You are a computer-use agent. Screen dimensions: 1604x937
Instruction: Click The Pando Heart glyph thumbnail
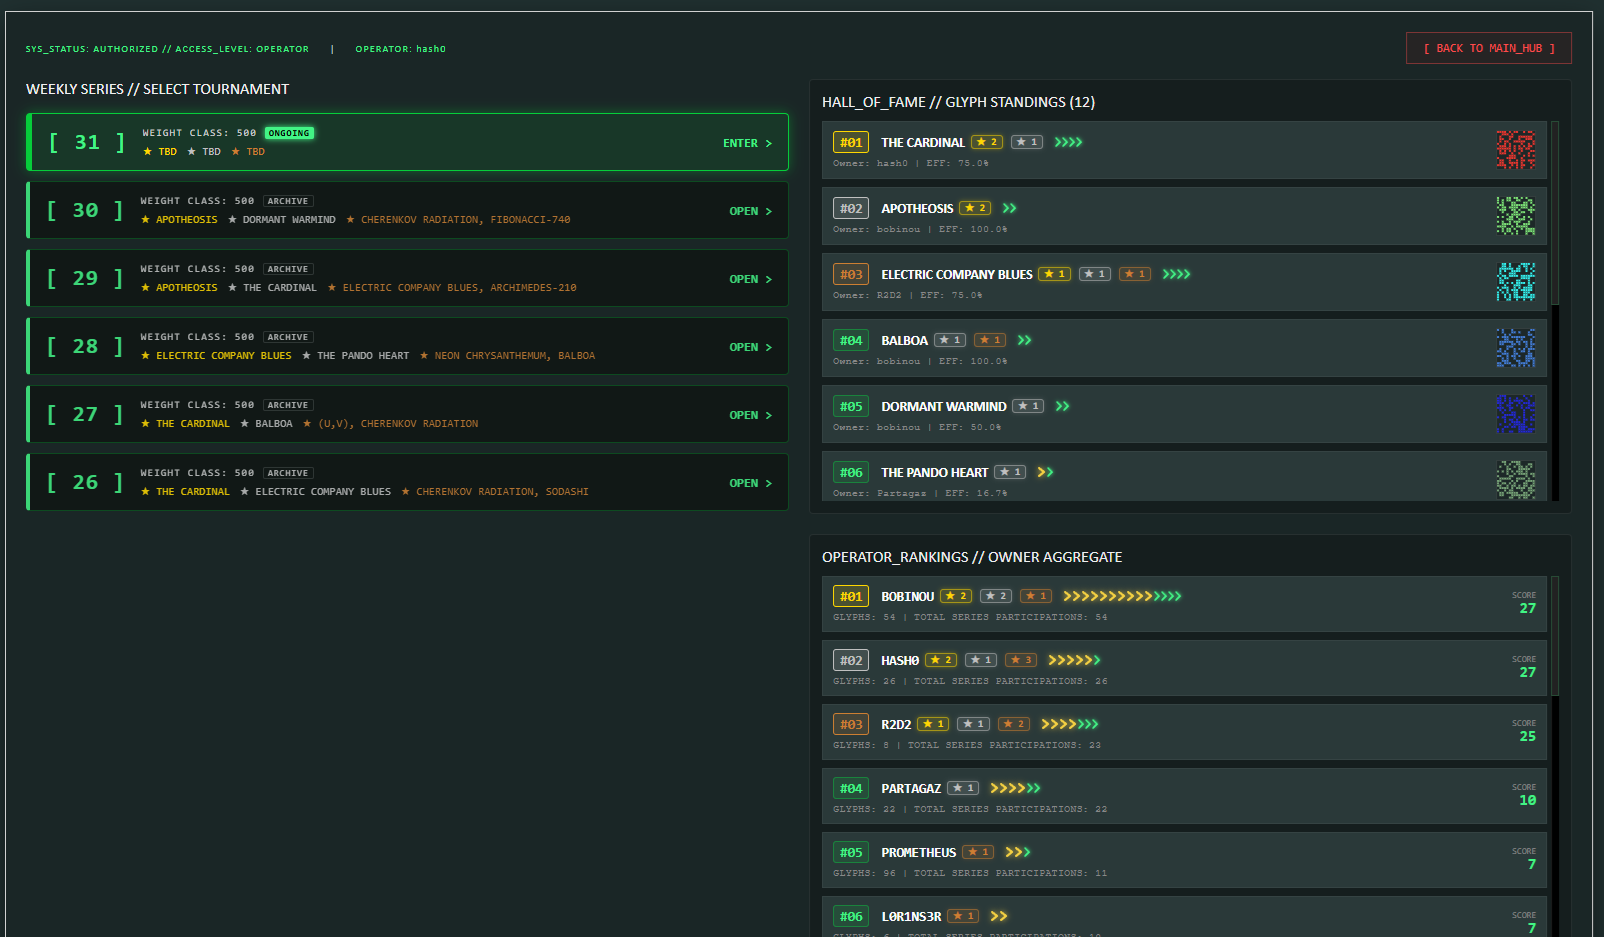click(x=1515, y=480)
